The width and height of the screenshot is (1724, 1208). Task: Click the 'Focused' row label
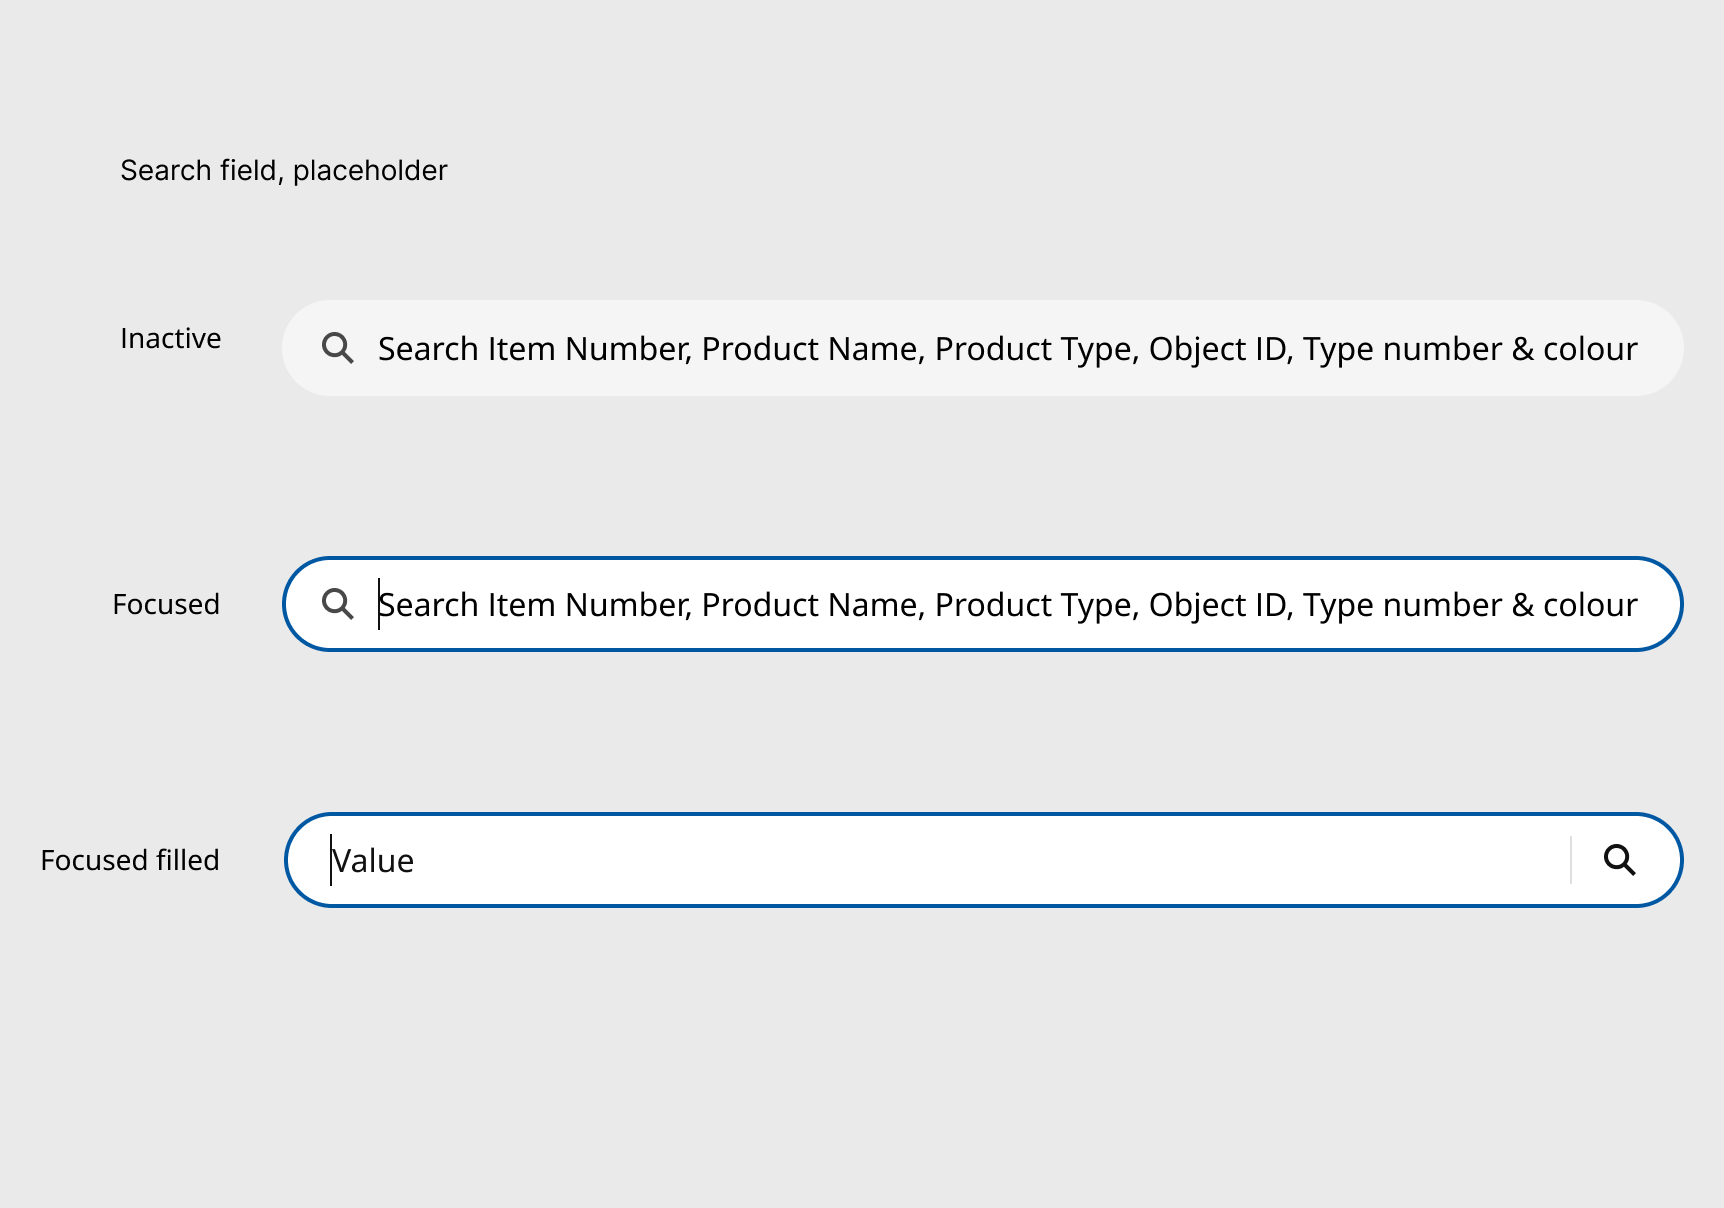pos(166,605)
